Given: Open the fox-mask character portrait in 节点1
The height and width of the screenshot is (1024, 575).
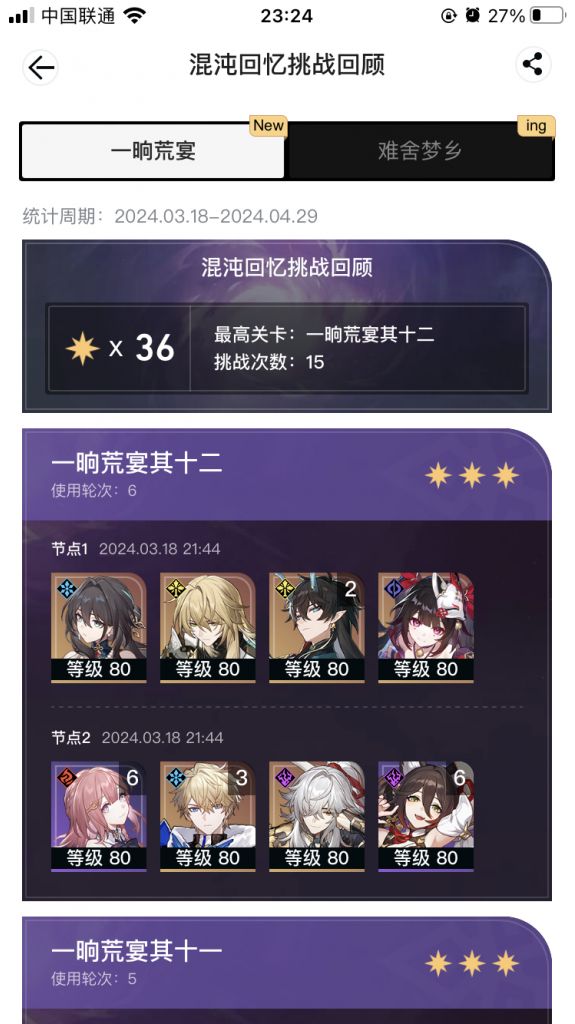Looking at the screenshot, I should (x=426, y=628).
